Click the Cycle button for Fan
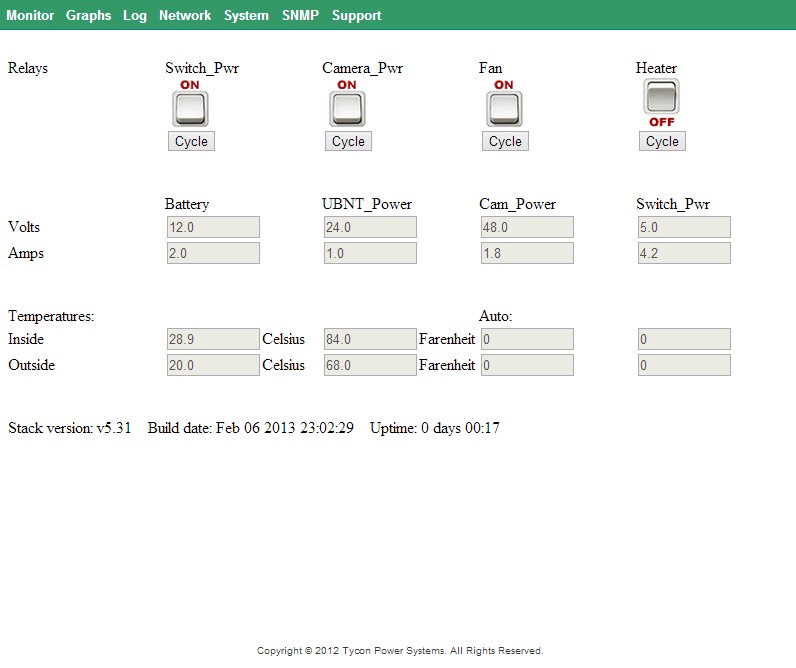 pos(505,142)
